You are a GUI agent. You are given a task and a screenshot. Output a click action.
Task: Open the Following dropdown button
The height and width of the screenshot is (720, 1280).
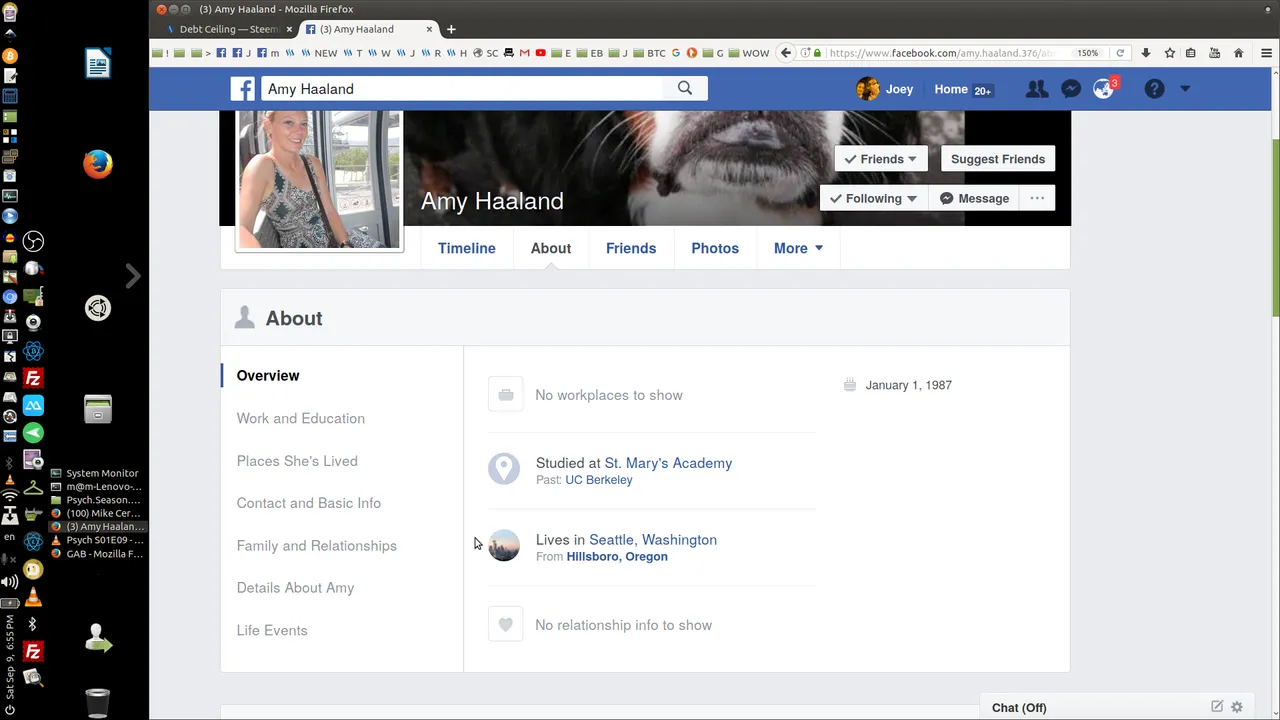click(874, 198)
